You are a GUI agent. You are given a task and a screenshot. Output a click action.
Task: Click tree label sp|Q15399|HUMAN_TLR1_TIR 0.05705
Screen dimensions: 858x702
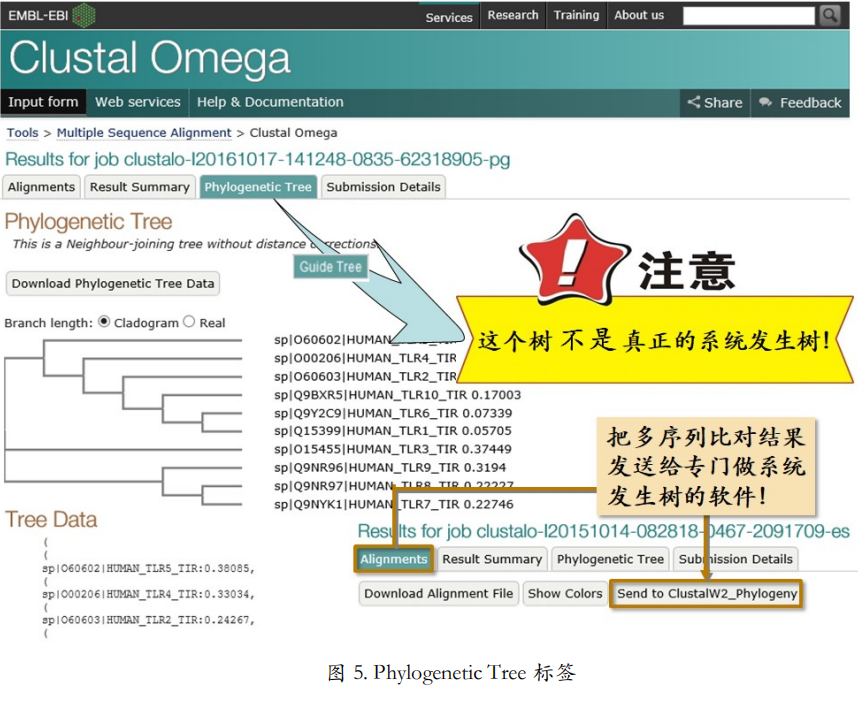pyautogui.click(x=392, y=431)
